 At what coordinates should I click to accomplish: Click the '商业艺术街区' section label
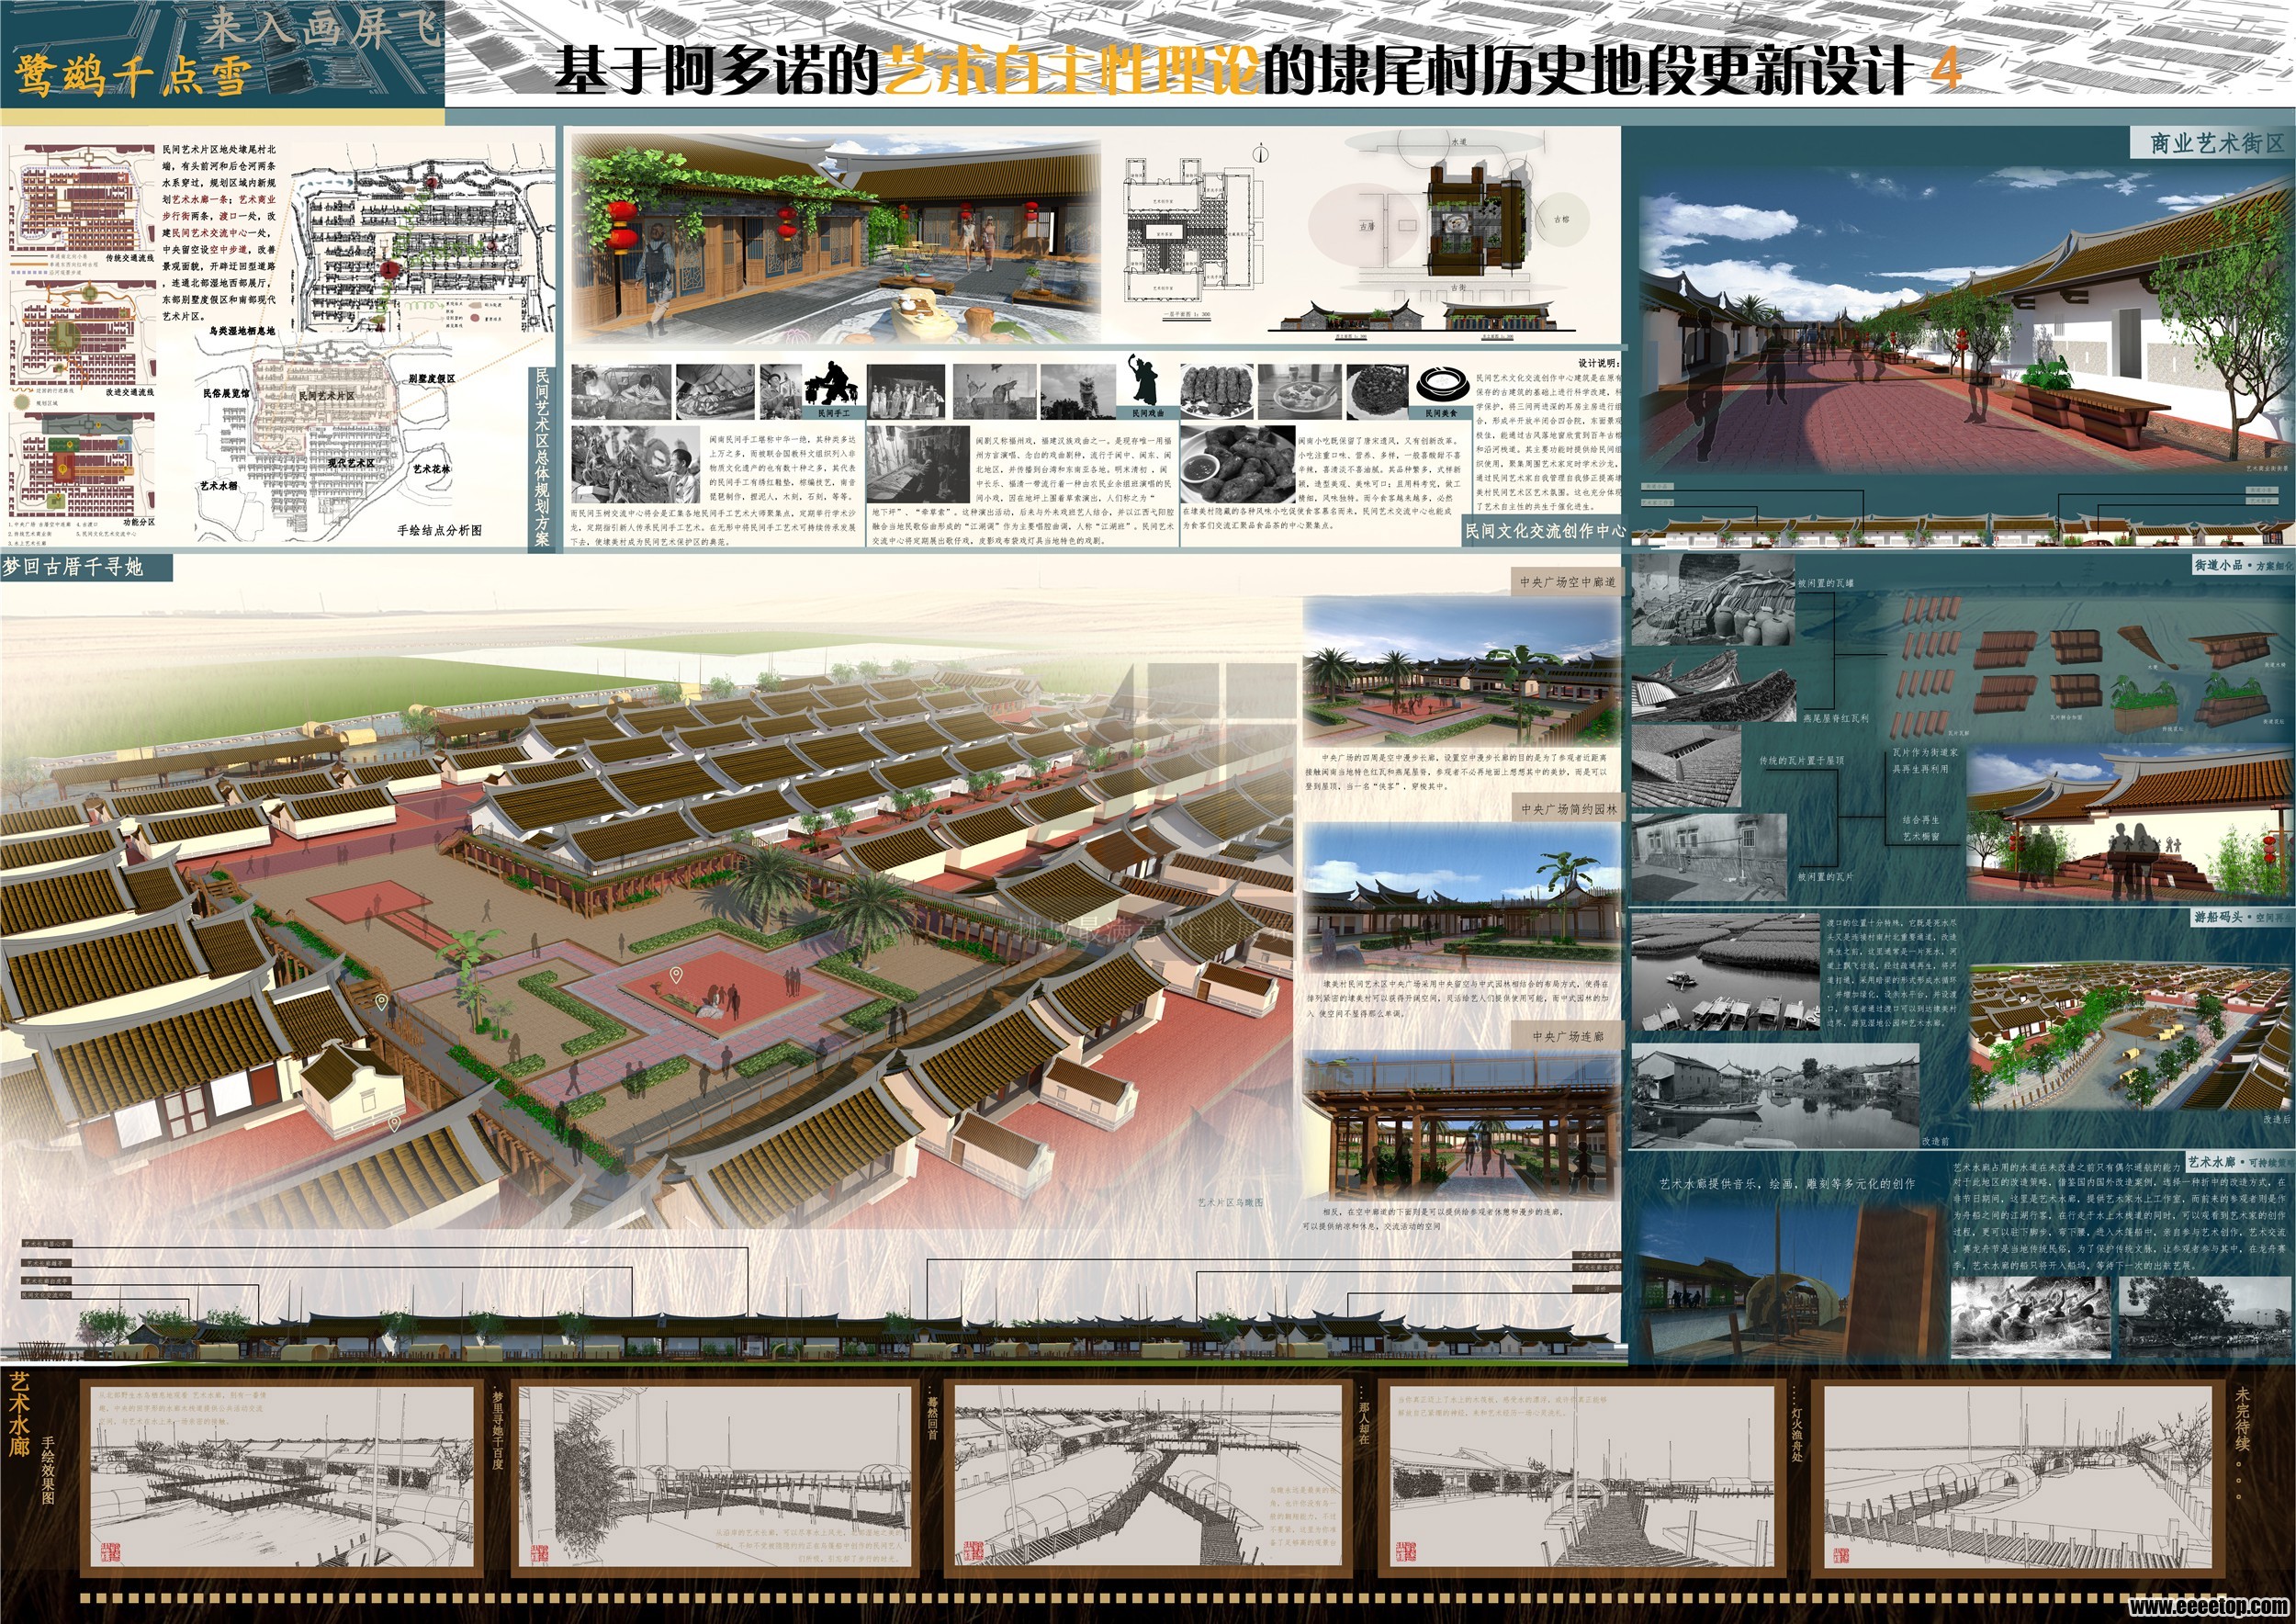click(x=2218, y=143)
